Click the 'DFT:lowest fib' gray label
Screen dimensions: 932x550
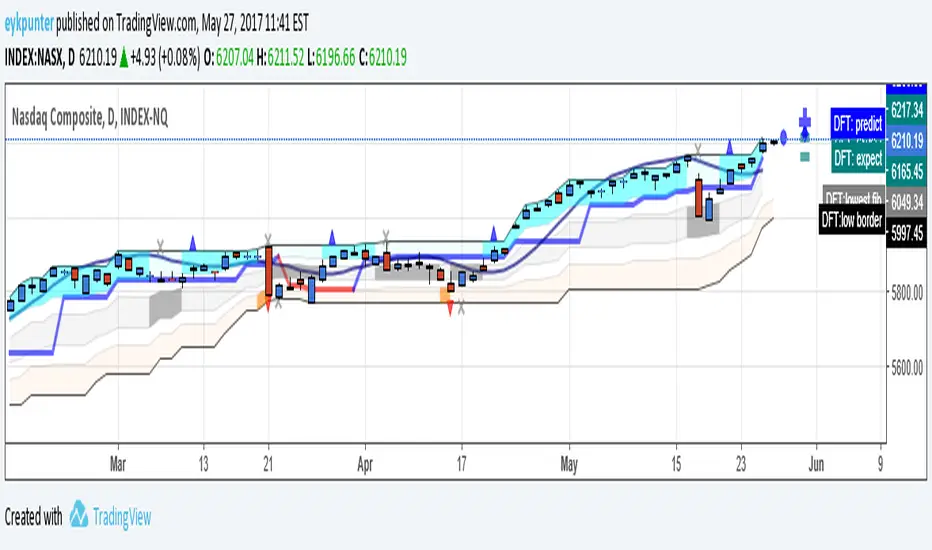853,198
